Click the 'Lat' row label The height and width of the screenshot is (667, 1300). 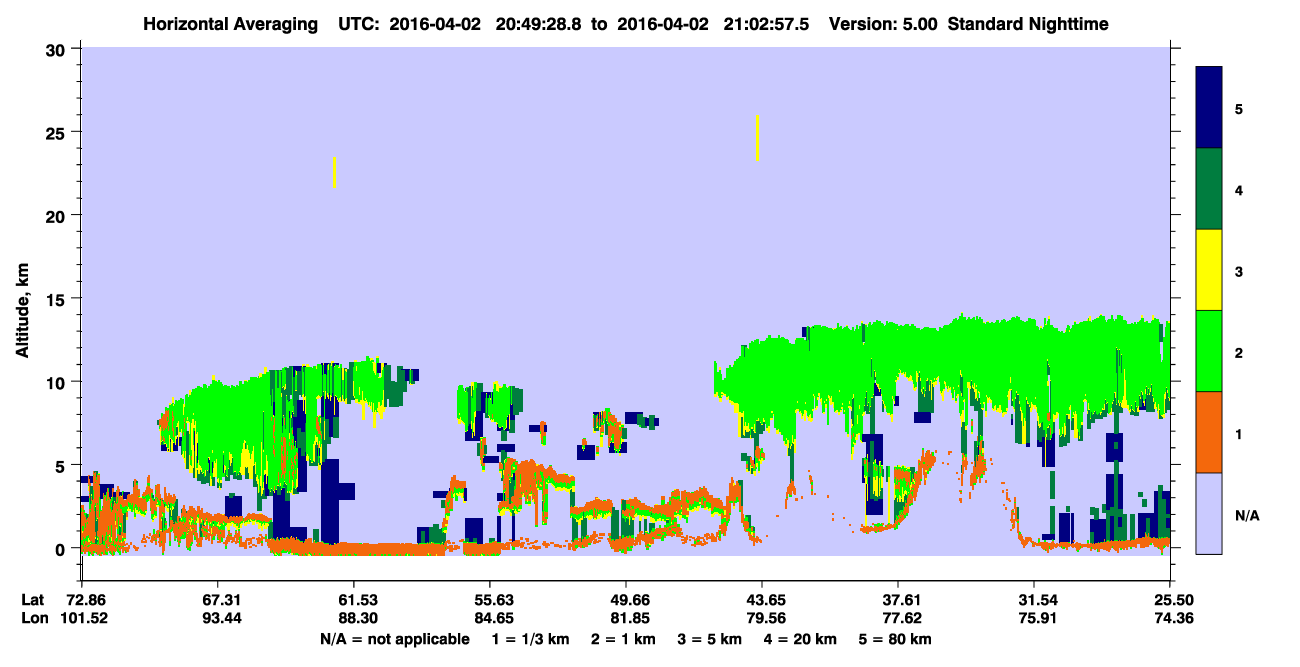[x=31, y=600]
